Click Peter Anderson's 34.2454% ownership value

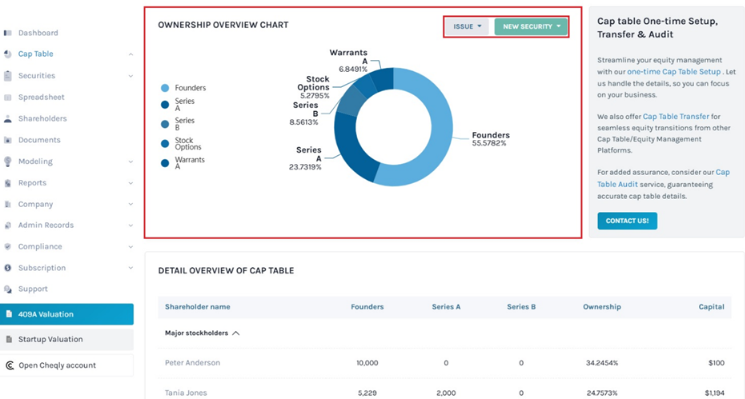(602, 363)
